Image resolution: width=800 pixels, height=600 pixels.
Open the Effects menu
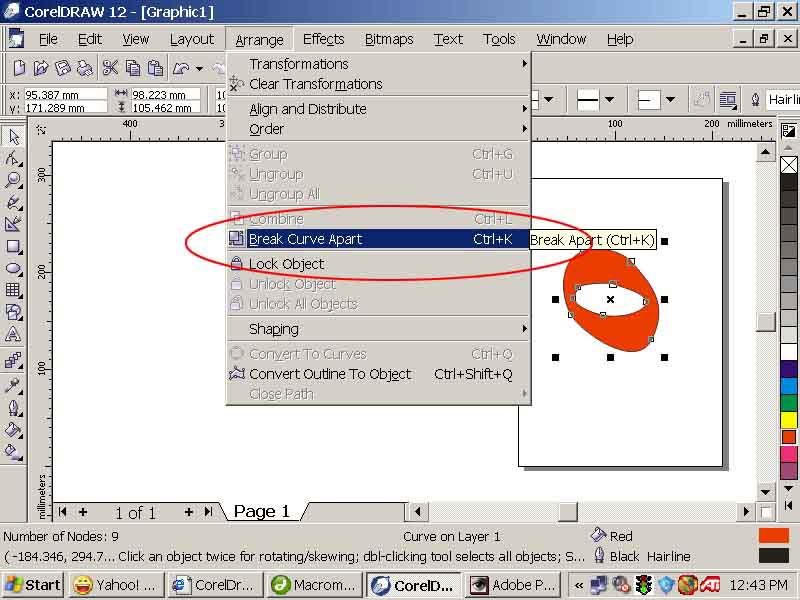coord(323,39)
